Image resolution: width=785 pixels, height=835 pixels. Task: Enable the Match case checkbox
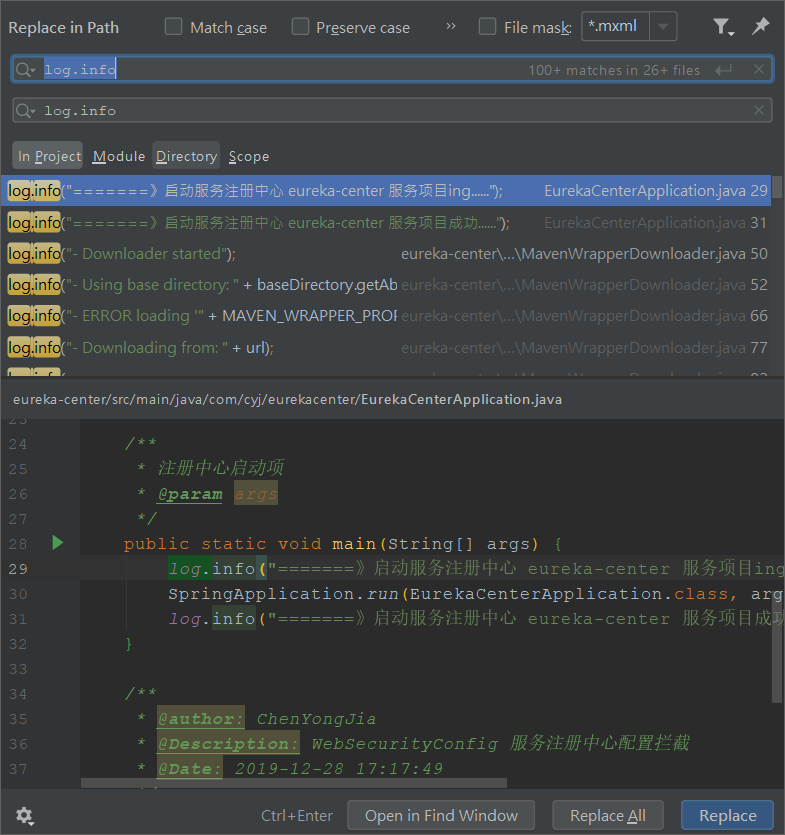[173, 27]
